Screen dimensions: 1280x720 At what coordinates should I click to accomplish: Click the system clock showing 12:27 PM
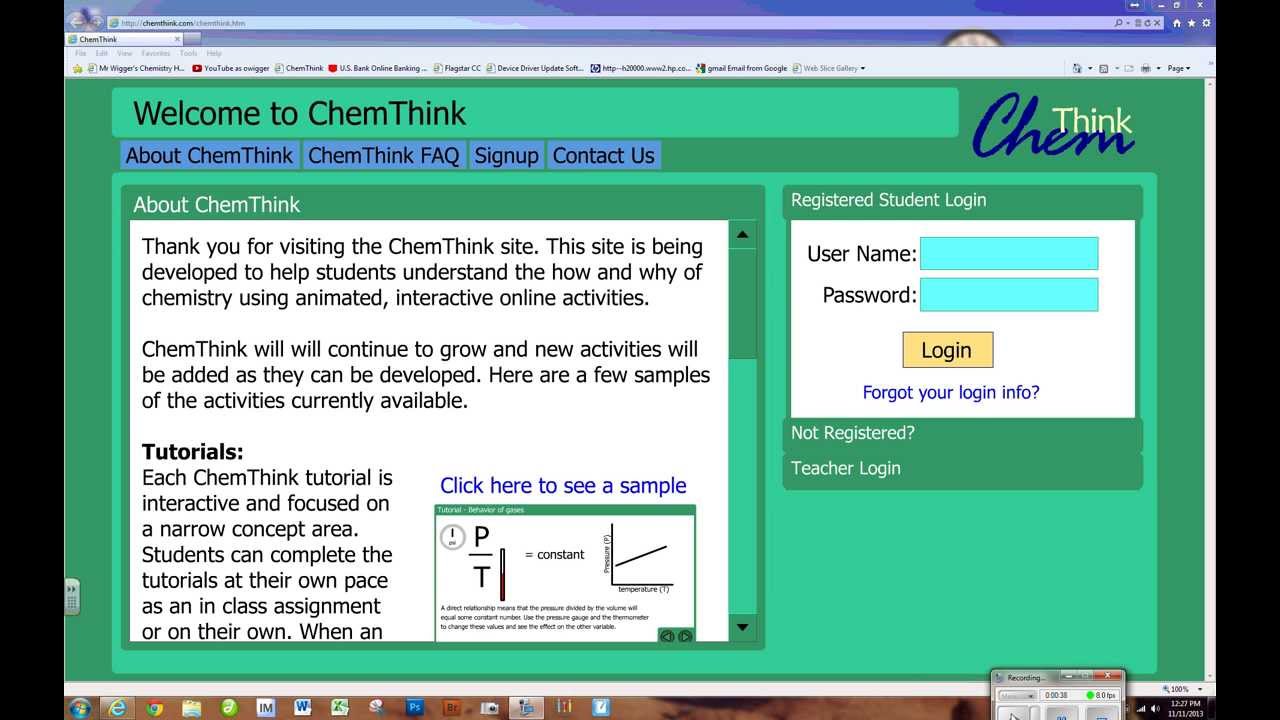[1184, 708]
